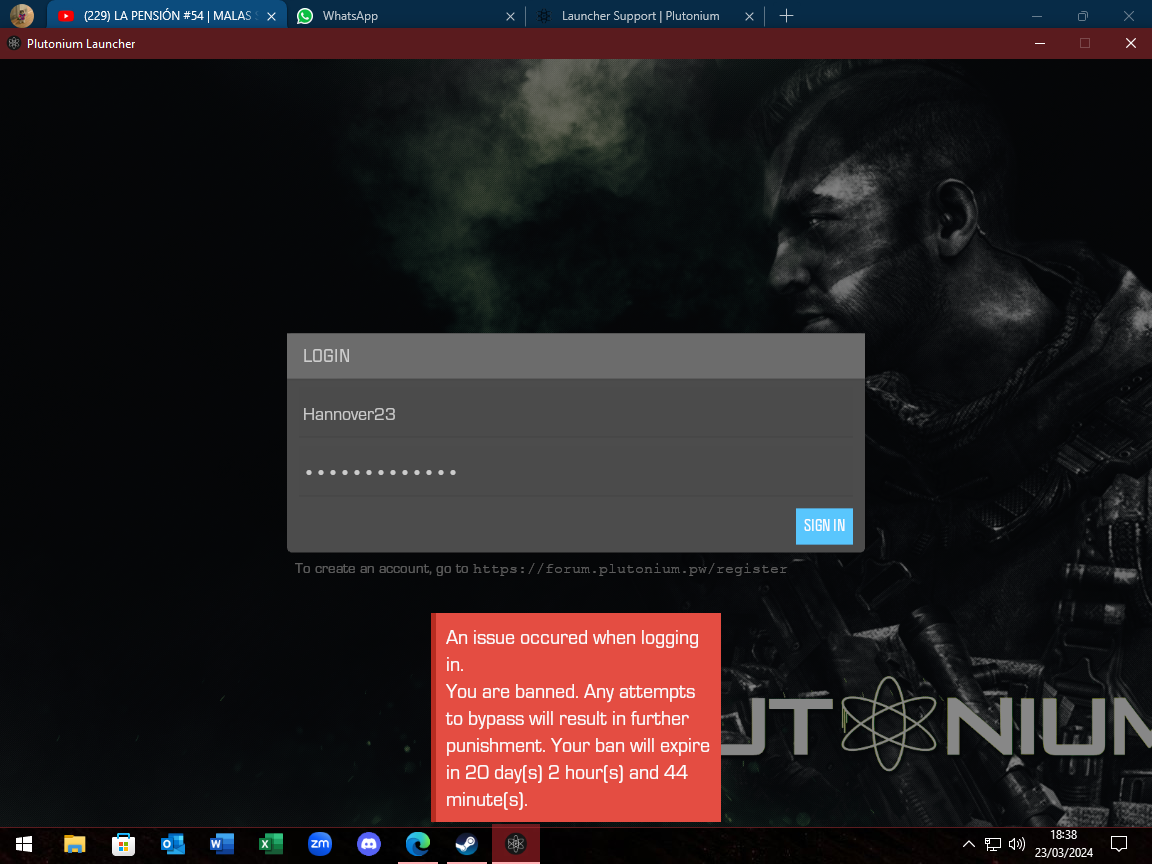Image resolution: width=1152 pixels, height=864 pixels.
Task: Open Microsoft Edge from the taskbar
Action: [x=417, y=844]
